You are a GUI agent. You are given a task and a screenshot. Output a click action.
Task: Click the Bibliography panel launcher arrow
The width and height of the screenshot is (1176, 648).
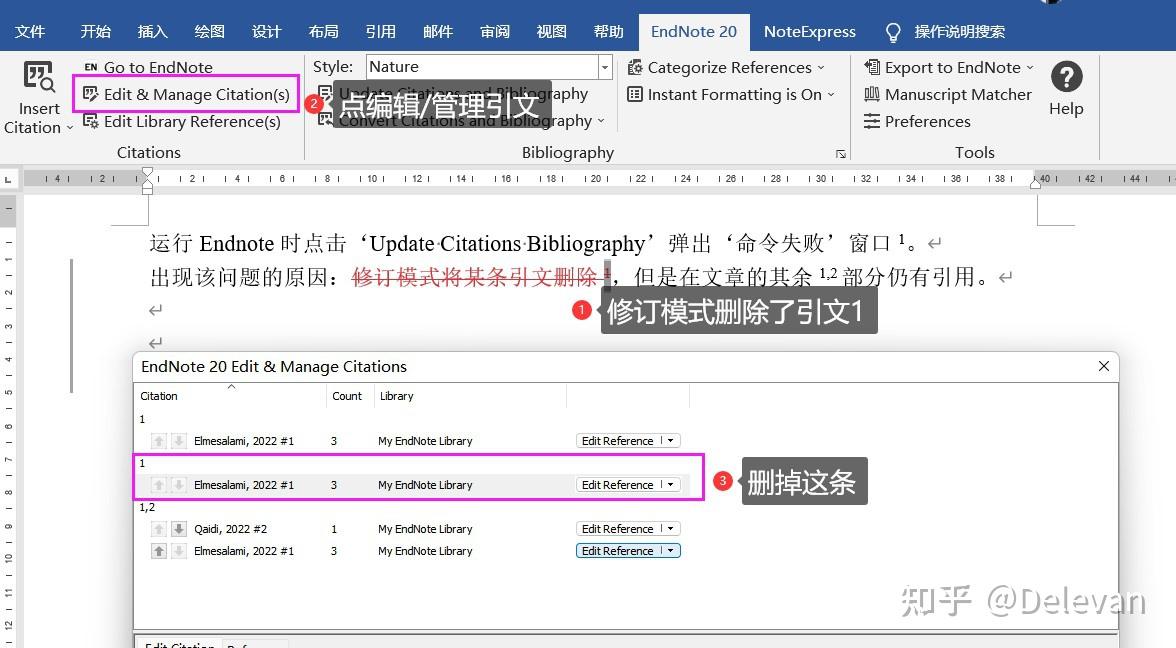(841, 154)
